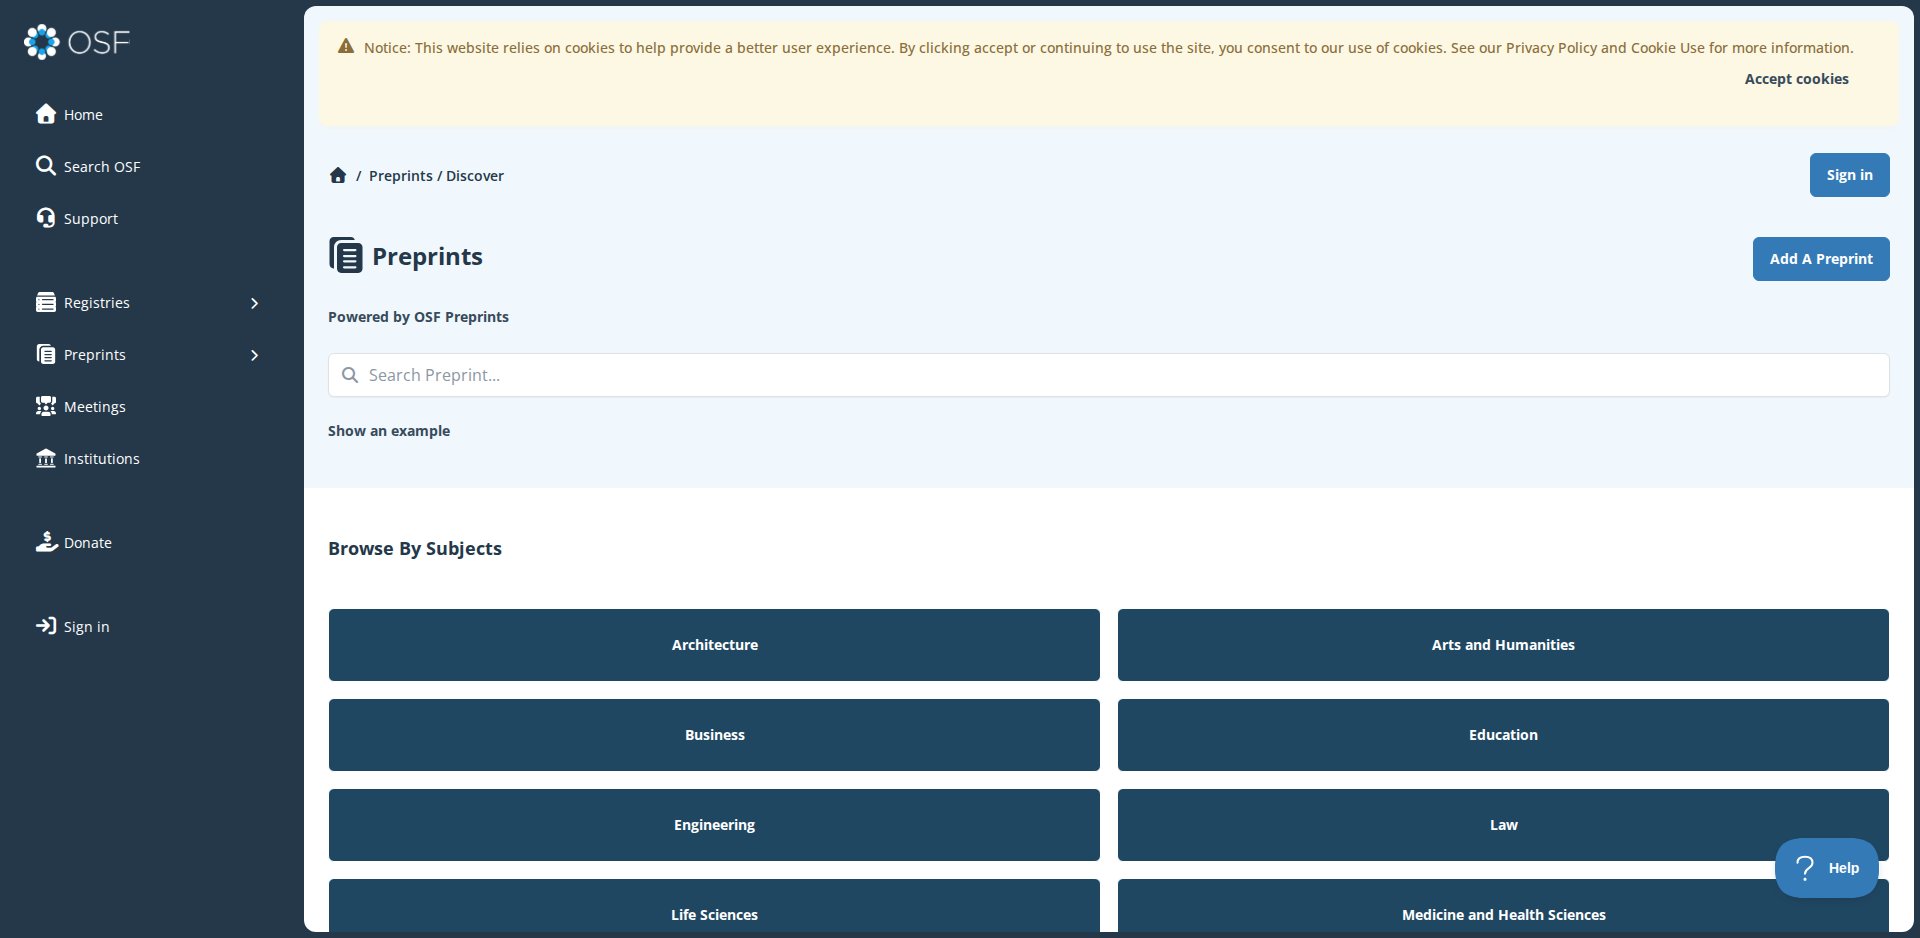Viewport: 1920px width, 938px height.
Task: Click the blue Sign in button
Action: click(1849, 175)
